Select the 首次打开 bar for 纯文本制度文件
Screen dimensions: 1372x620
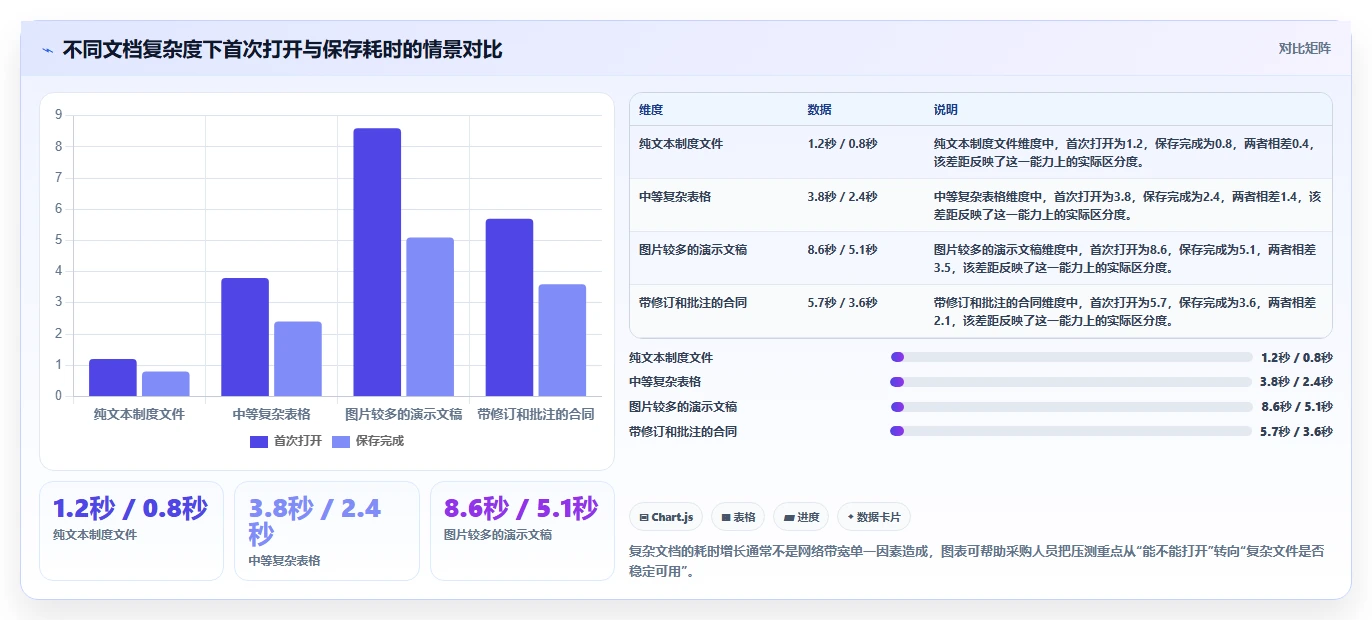point(113,378)
